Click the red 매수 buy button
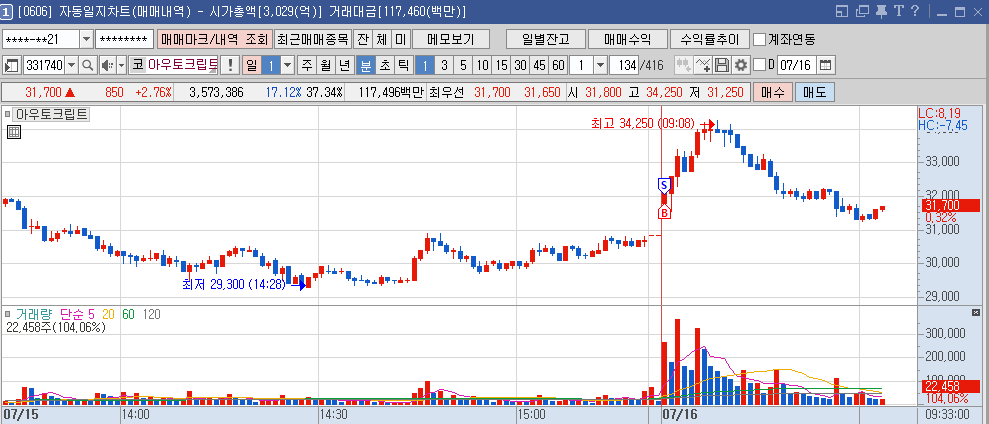The width and height of the screenshot is (989, 424). (x=773, y=93)
